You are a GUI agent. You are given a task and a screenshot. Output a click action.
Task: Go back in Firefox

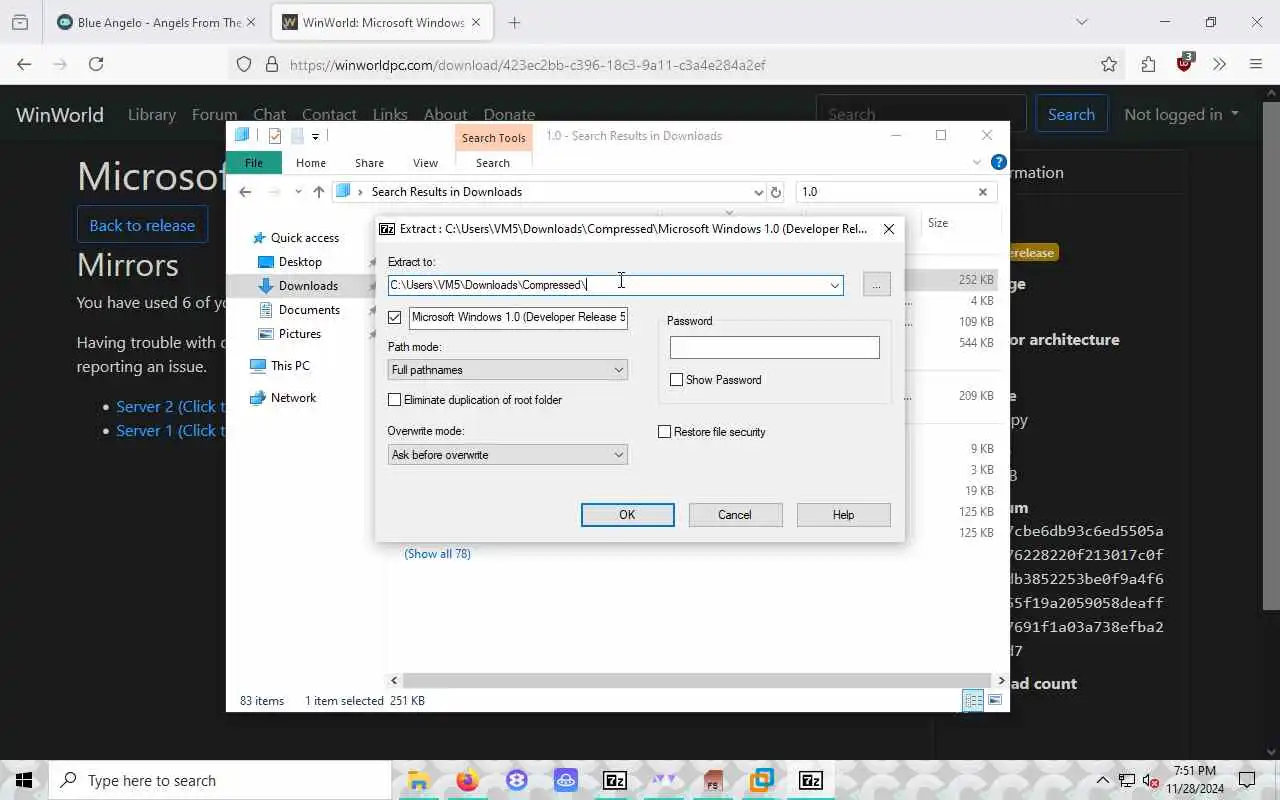[24, 64]
